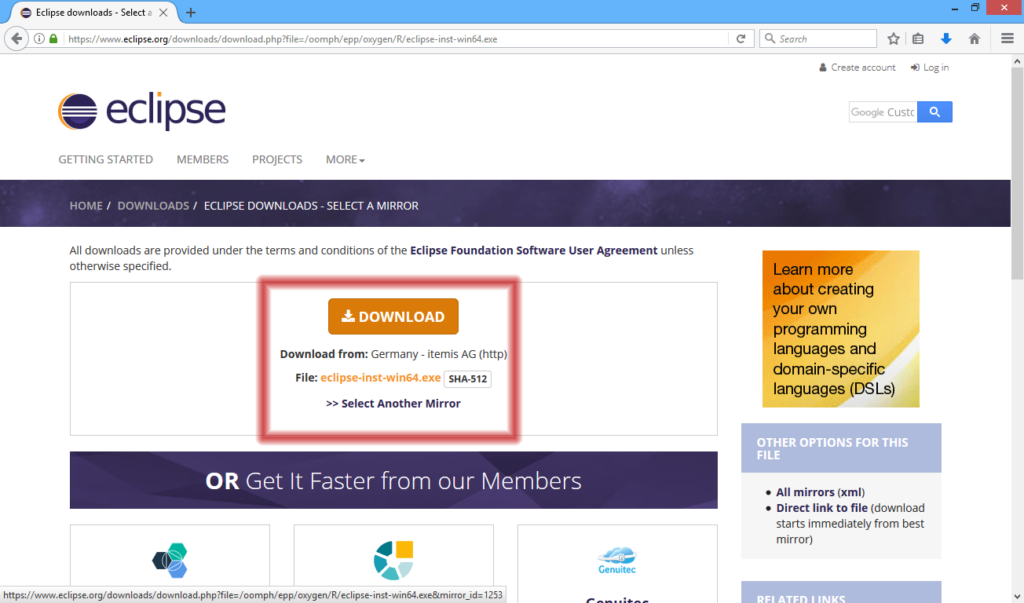1024x603 pixels.
Task: Bookmark this page with the star icon
Action: click(893, 39)
